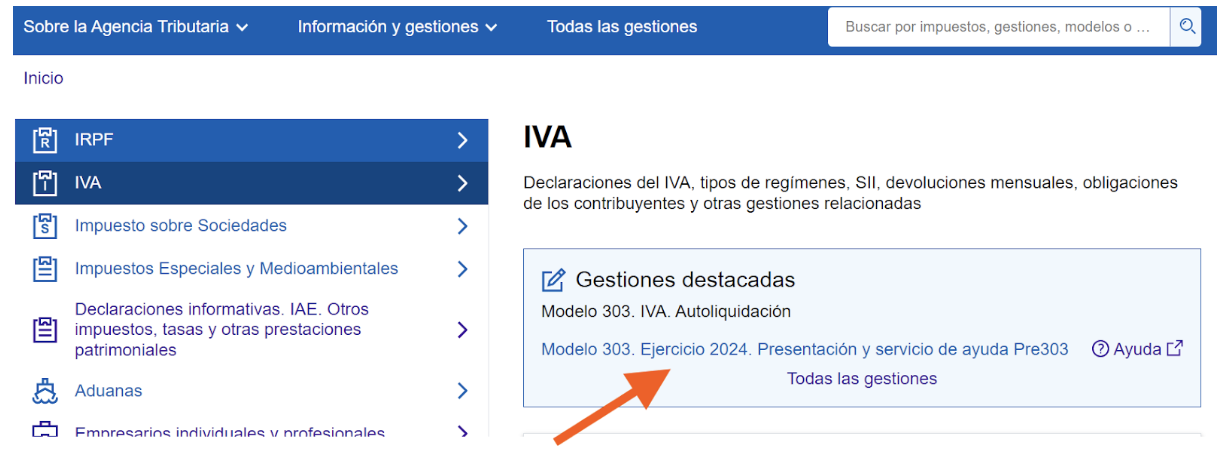
Task: Open Empresarios individuales y profesionales link
Action: click(x=230, y=433)
